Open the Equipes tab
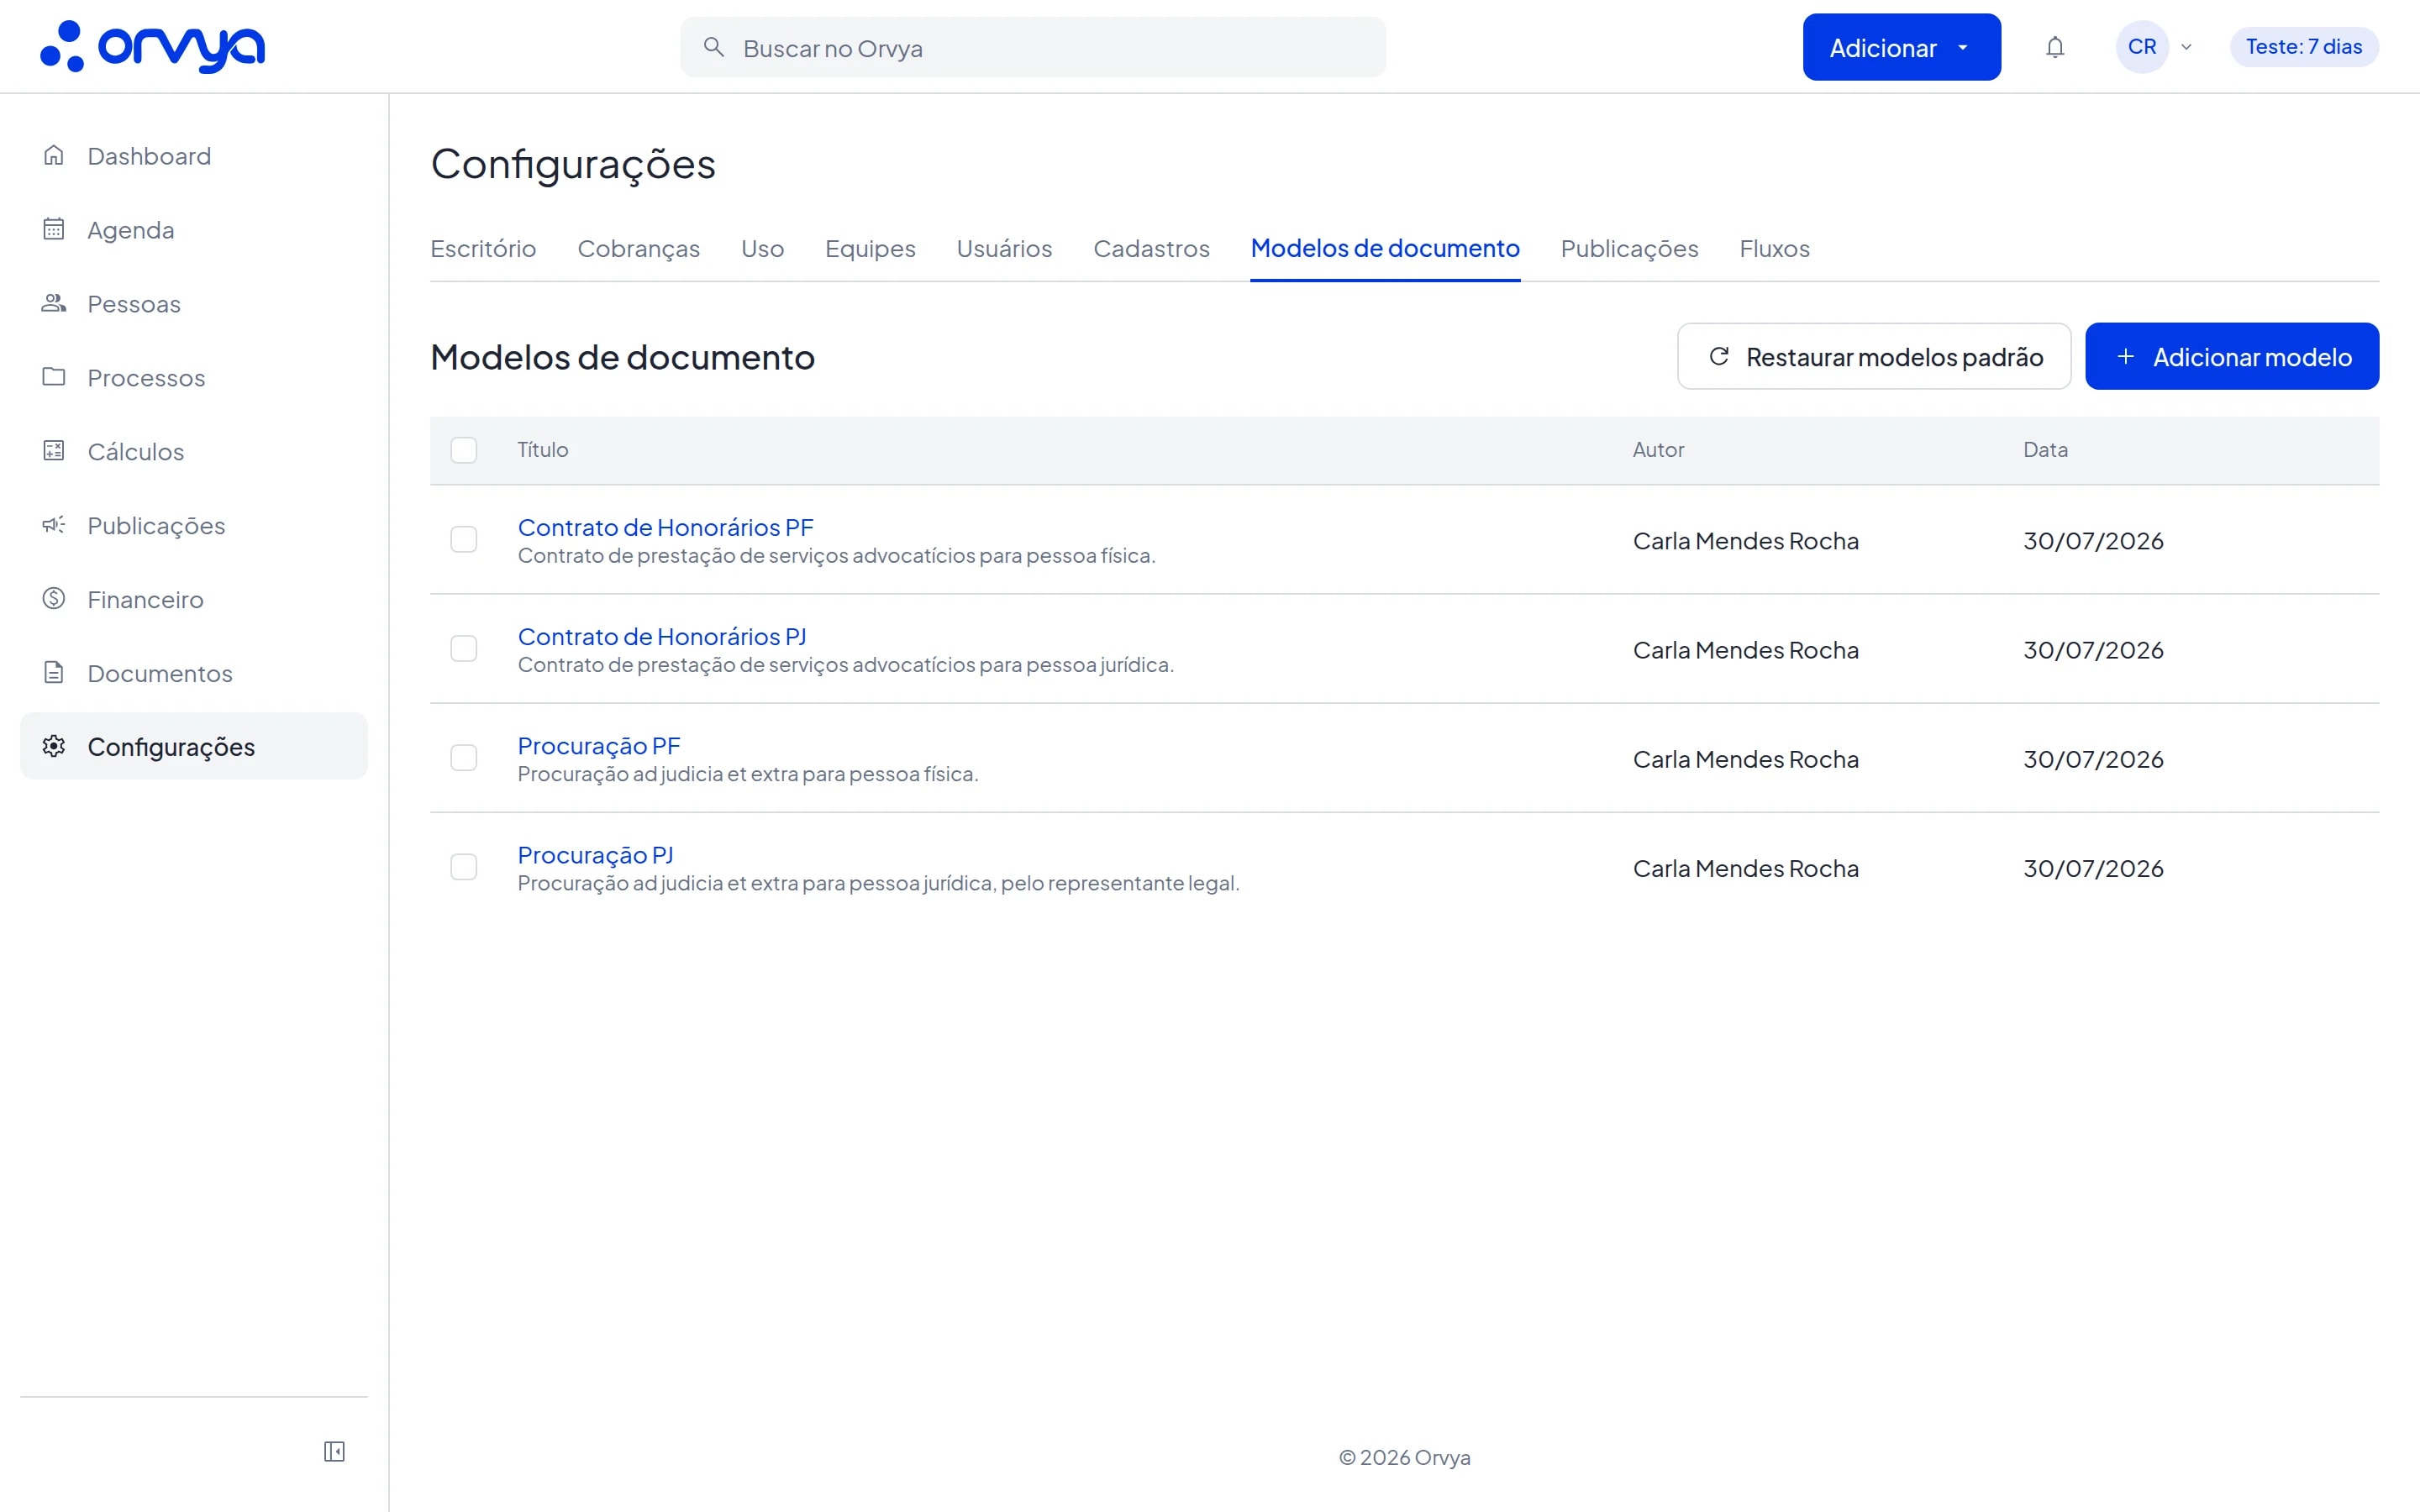Image resolution: width=2420 pixels, height=1512 pixels. (x=870, y=248)
